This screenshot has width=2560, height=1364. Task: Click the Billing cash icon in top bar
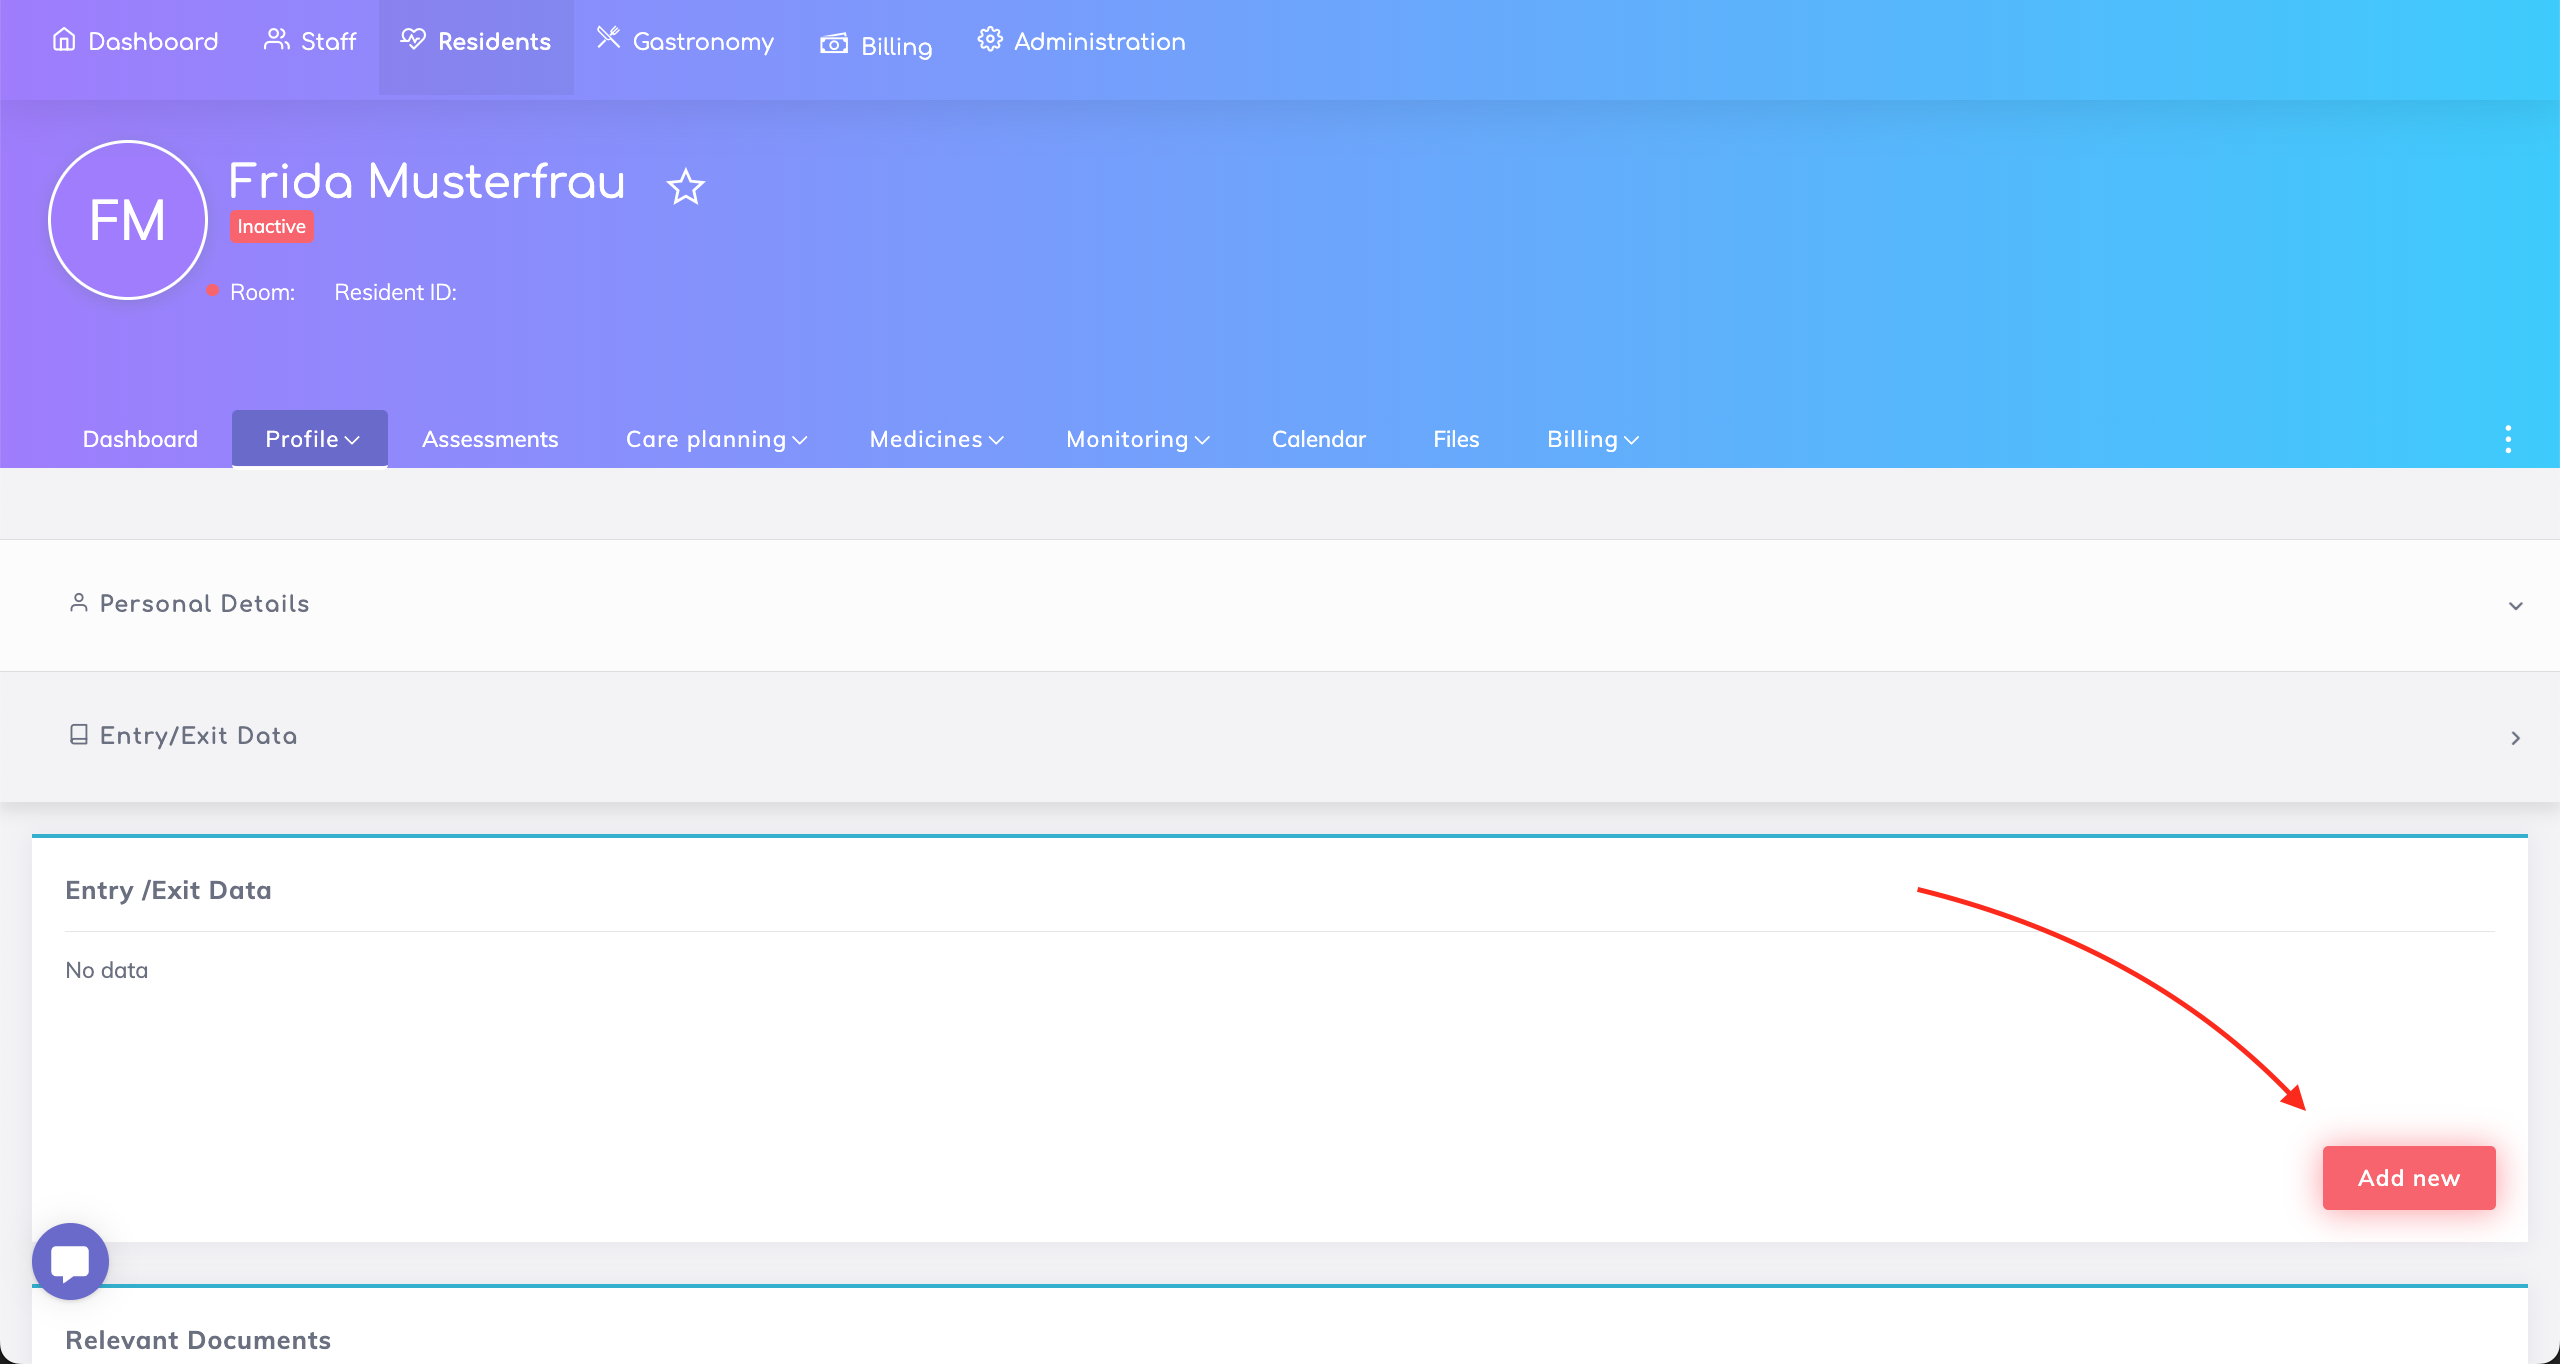click(x=834, y=44)
